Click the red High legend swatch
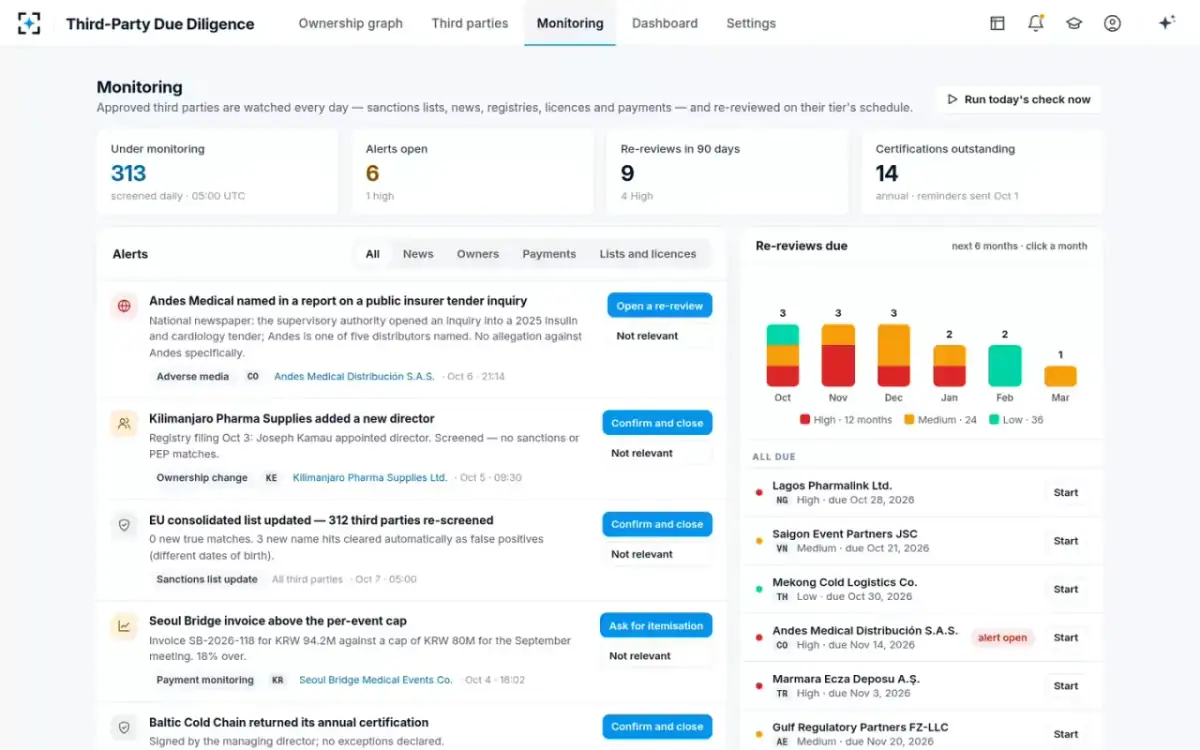Screen dimensions: 1200x750 [x=805, y=420]
